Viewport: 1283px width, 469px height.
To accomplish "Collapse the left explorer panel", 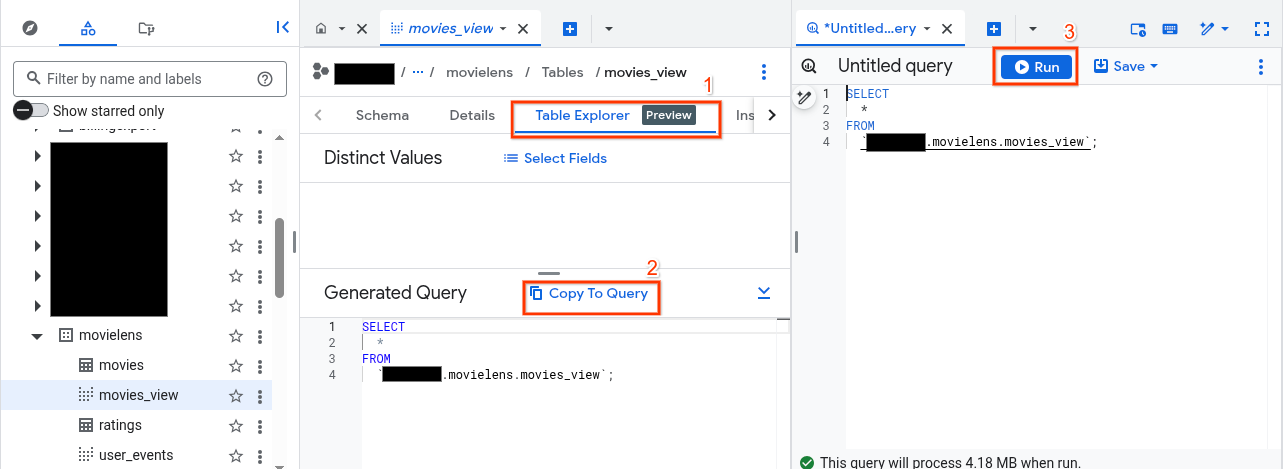I will point(283,28).
